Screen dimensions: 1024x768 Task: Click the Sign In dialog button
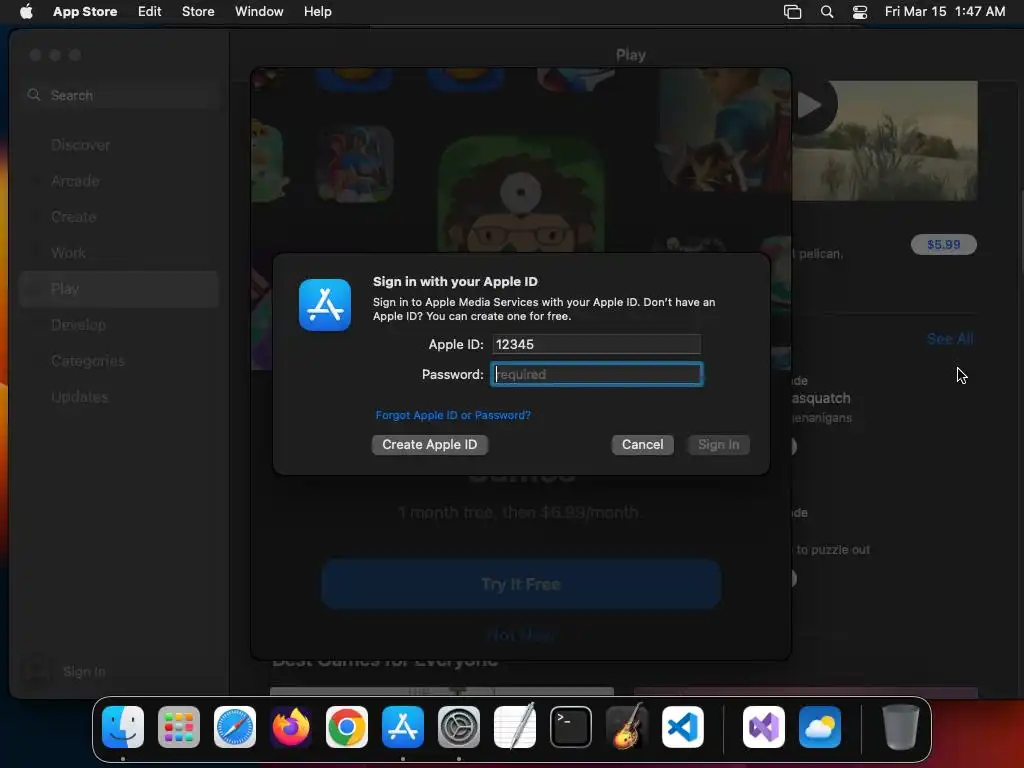coord(718,445)
